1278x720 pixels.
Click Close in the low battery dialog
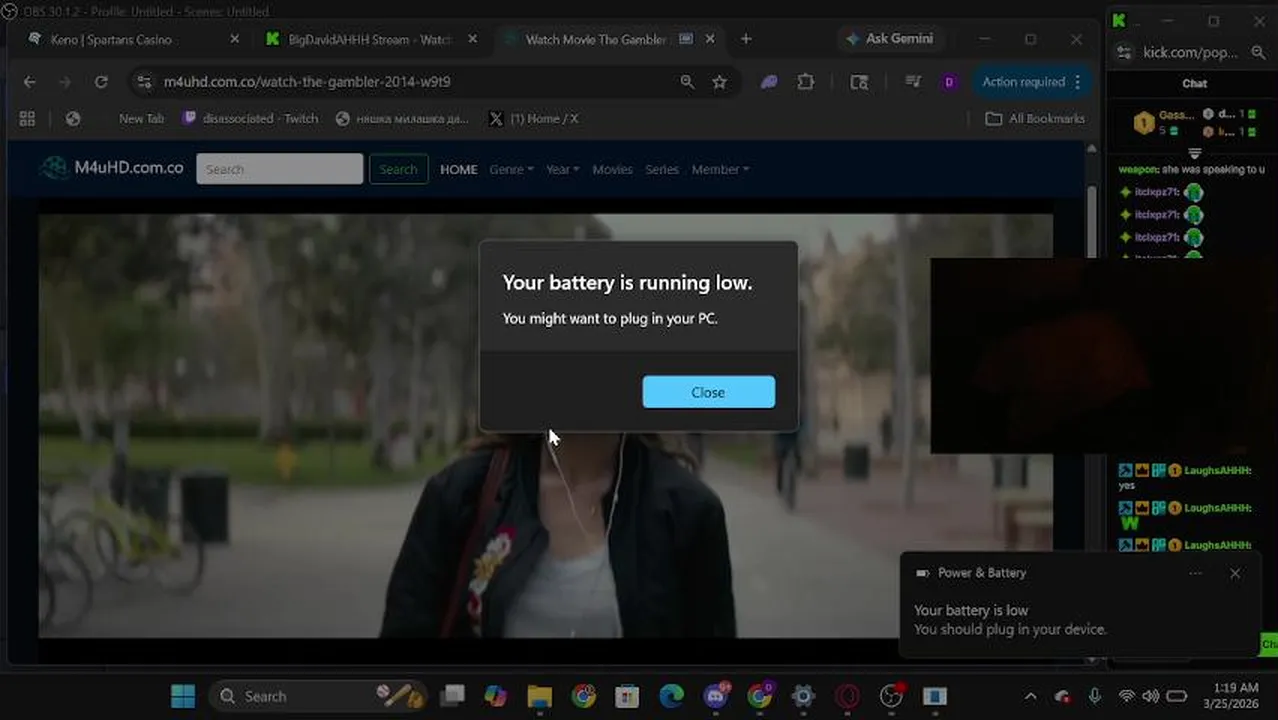click(x=708, y=392)
